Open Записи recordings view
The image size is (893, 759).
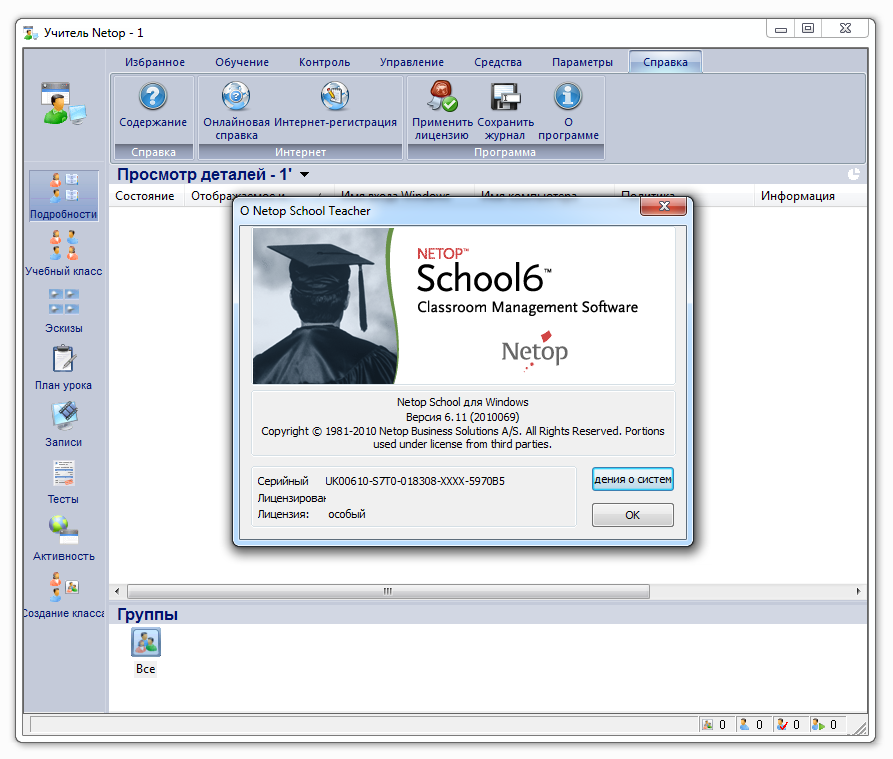click(63, 424)
